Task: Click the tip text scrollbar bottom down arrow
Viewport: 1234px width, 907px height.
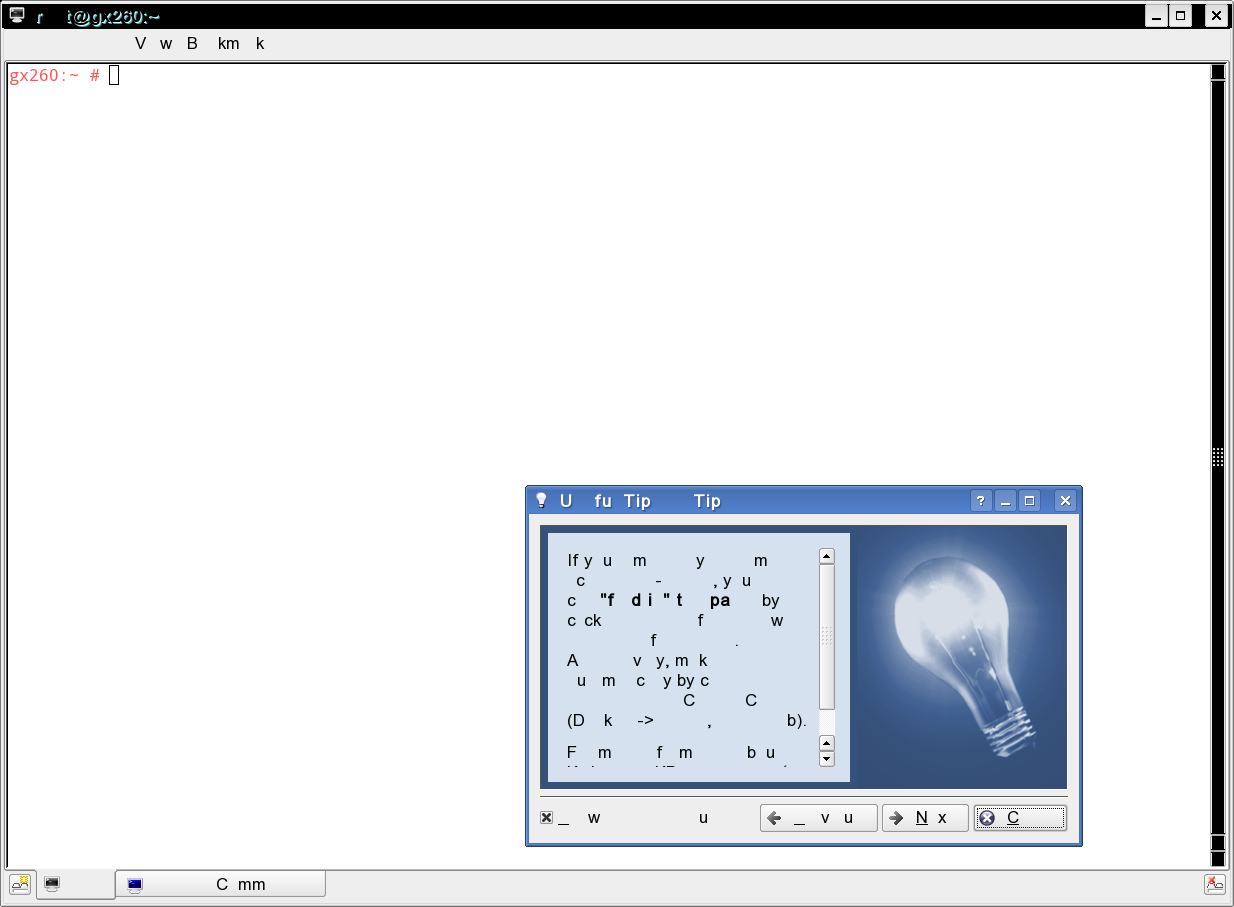Action: click(827, 759)
